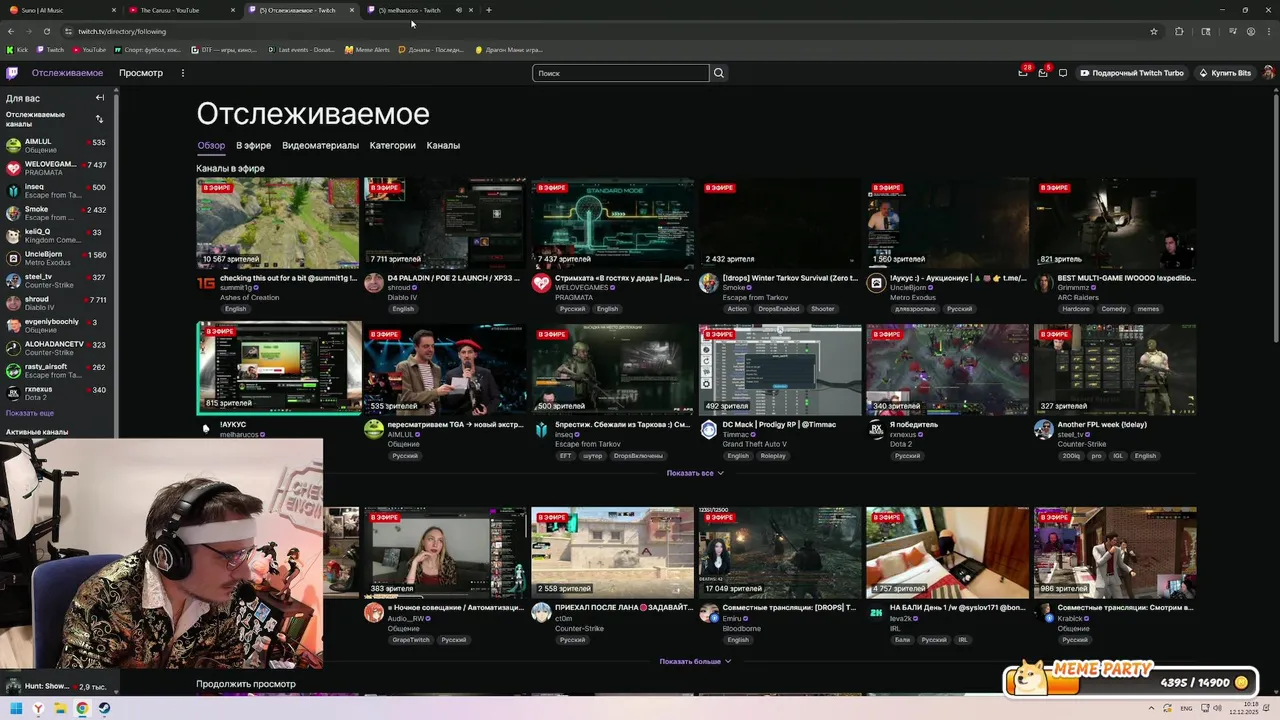Expand Показать еще in sidebar
Image resolution: width=1280 pixels, height=720 pixels.
coord(30,413)
